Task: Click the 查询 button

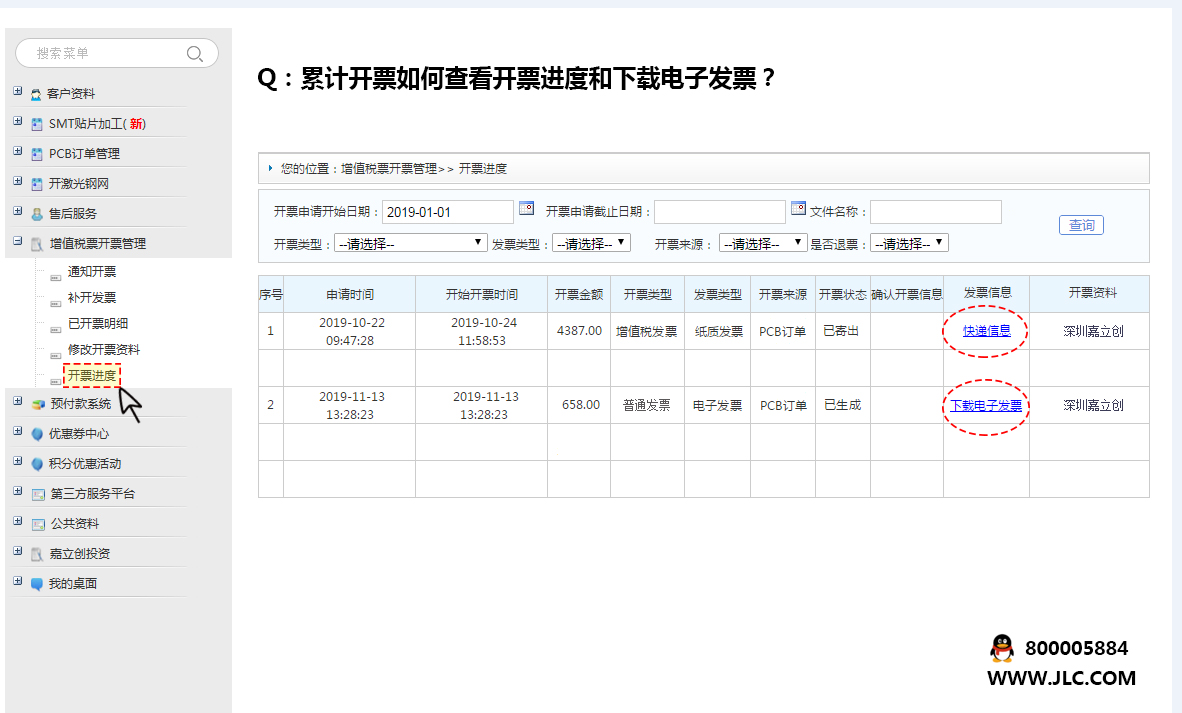Action: (1081, 225)
